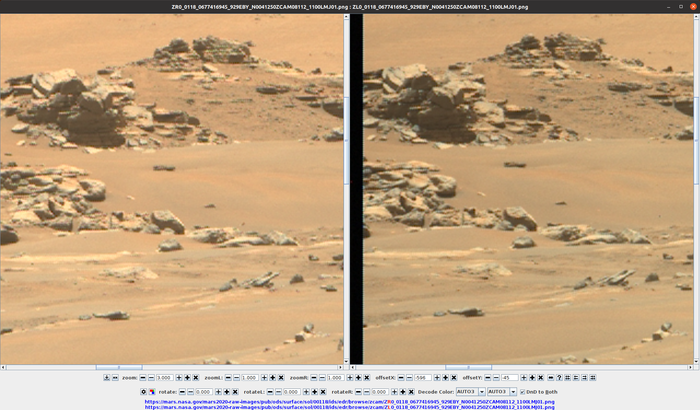Image resolution: width=700 pixels, height=410 pixels.
Task: Click the rotateR value input field
Action: pyautogui.click(x=380, y=392)
